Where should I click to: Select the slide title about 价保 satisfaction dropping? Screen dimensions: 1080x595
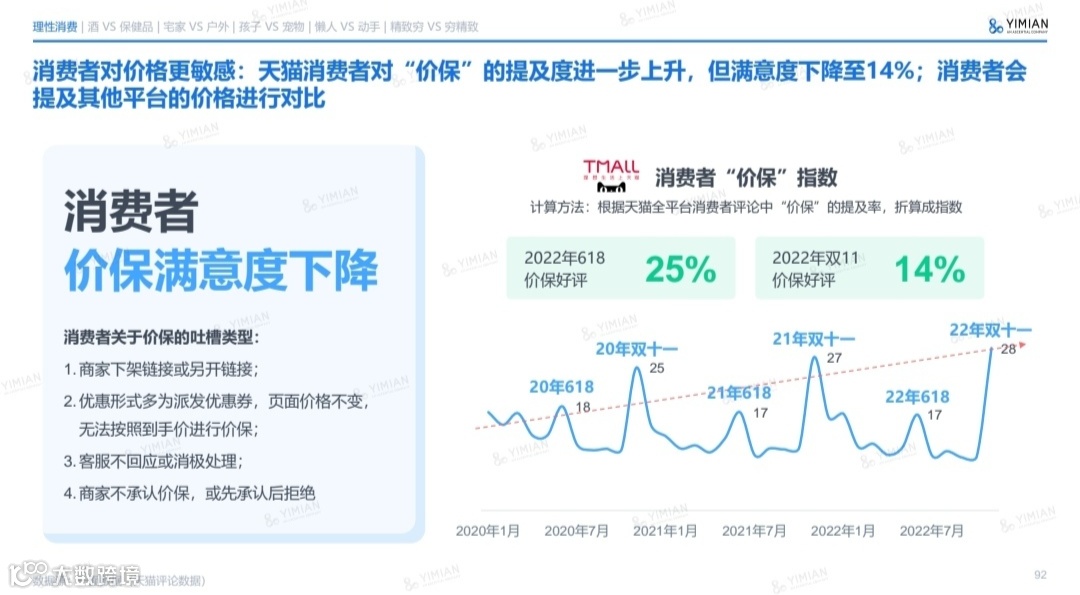(x=529, y=84)
